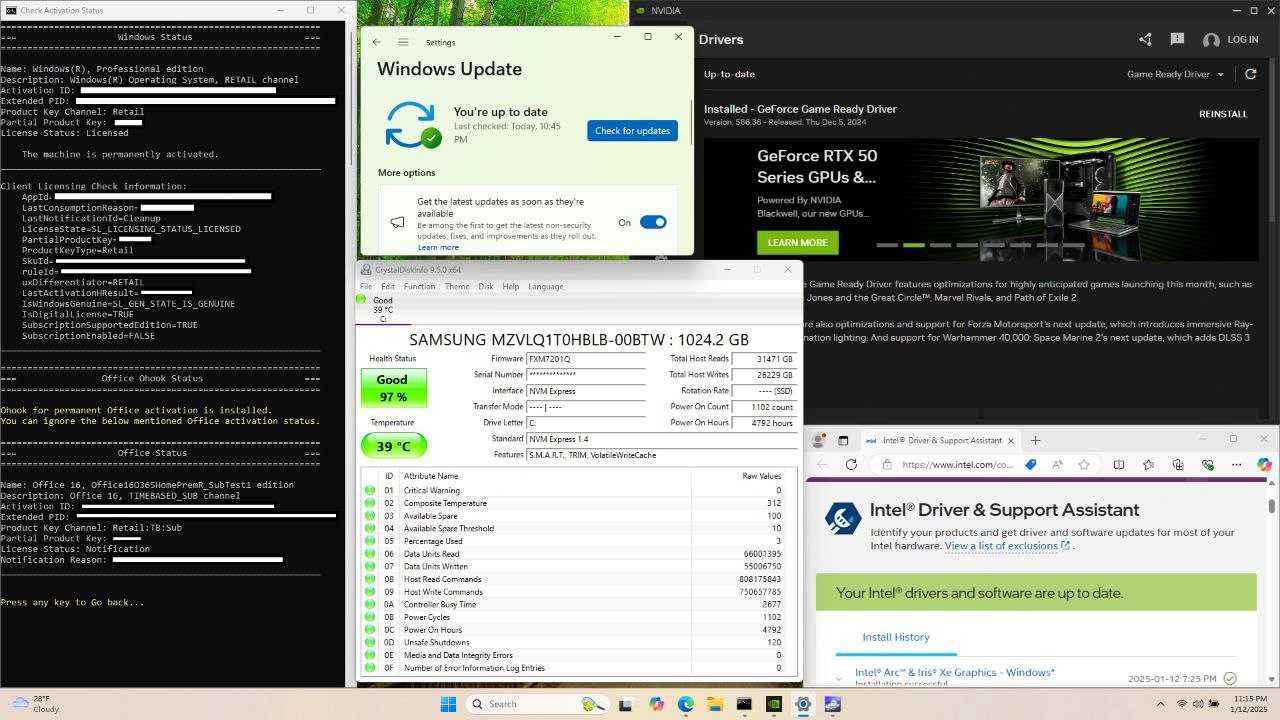Viewport: 1280px width, 720px height.
Task: Open CrystalDiskInfo Function menu
Action: pos(419,286)
